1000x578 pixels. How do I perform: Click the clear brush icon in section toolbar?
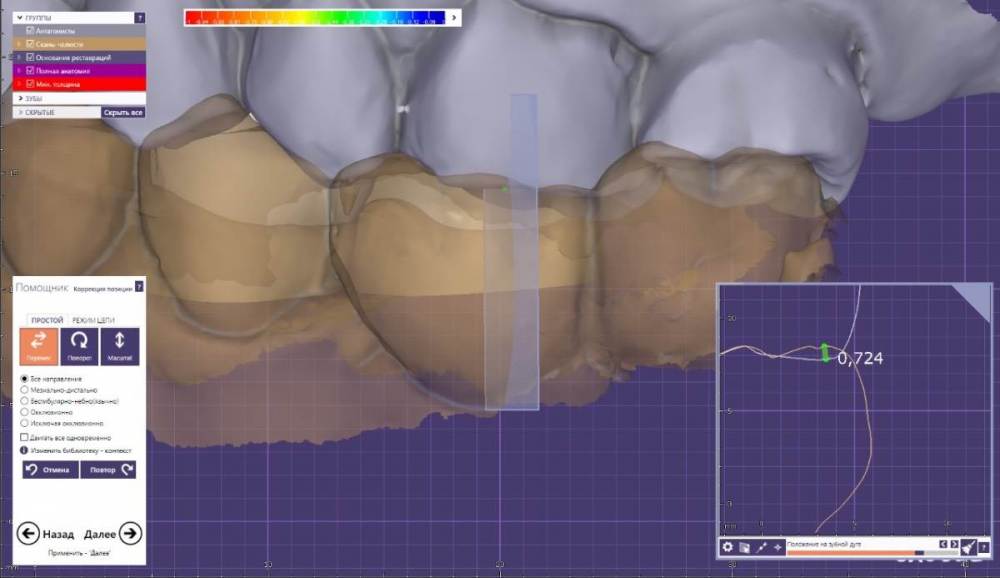[x=968, y=547]
